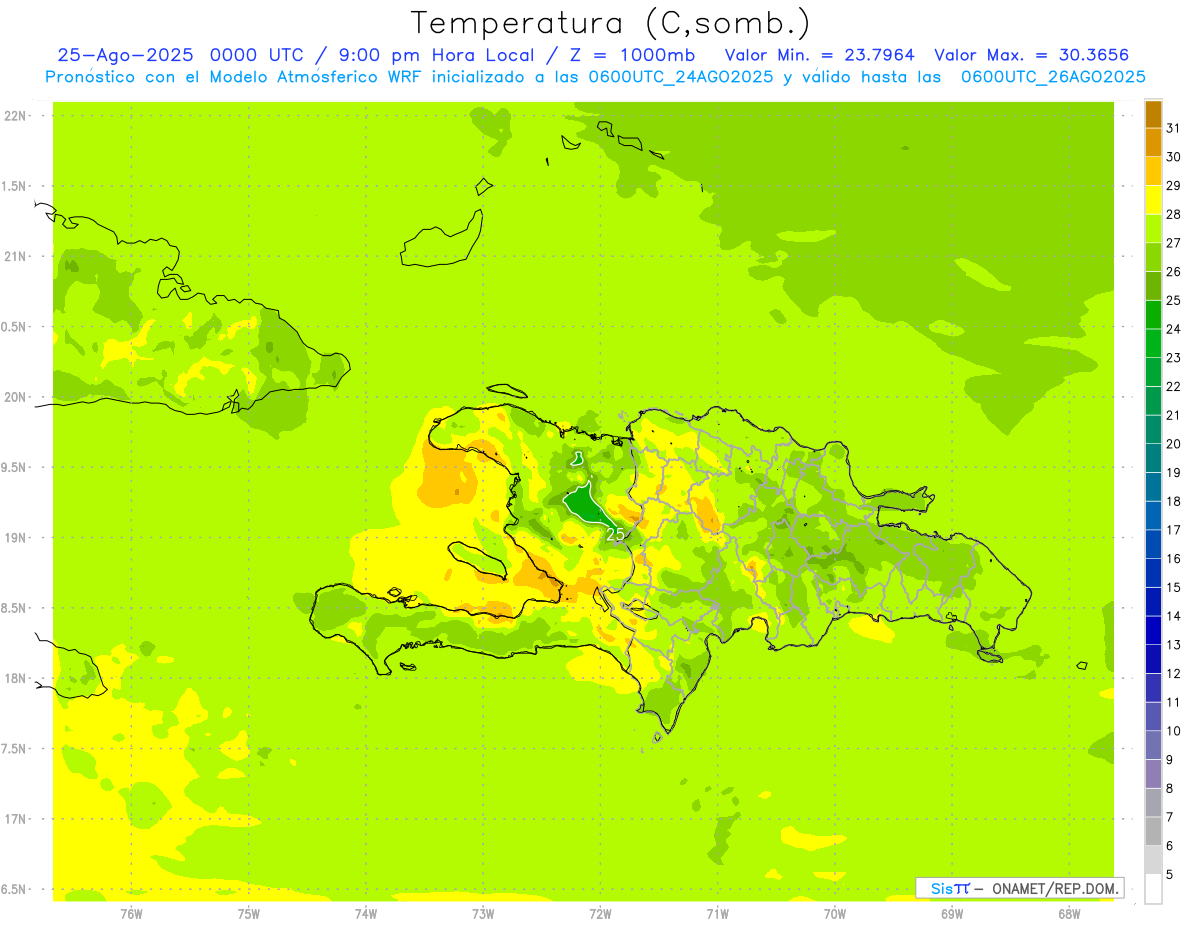Pick the blue swatch between 16 and 17
1200x927 pixels.
click(x=1153, y=544)
